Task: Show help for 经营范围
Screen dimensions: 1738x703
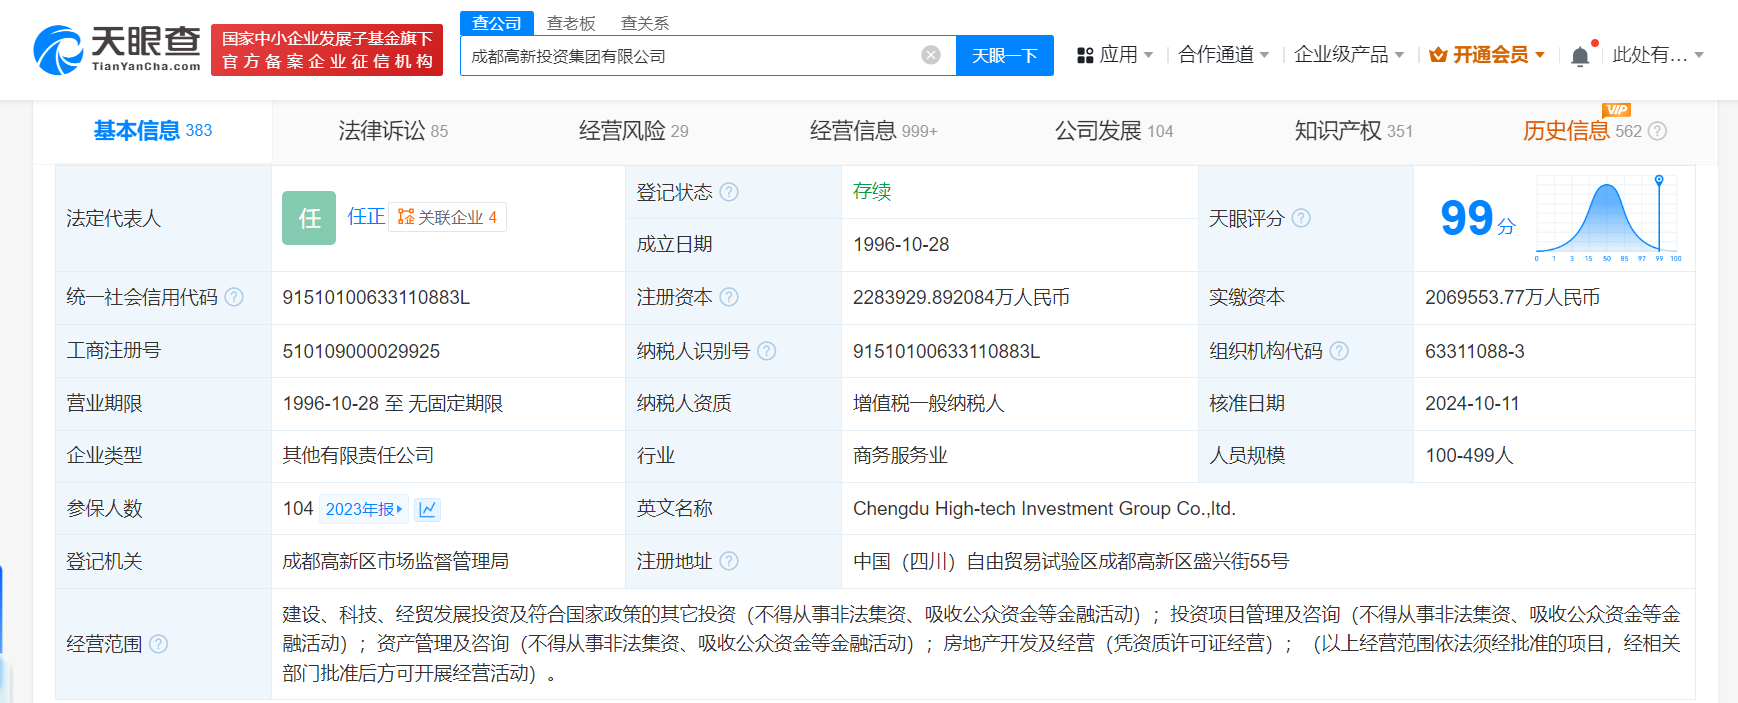Action: [x=158, y=644]
